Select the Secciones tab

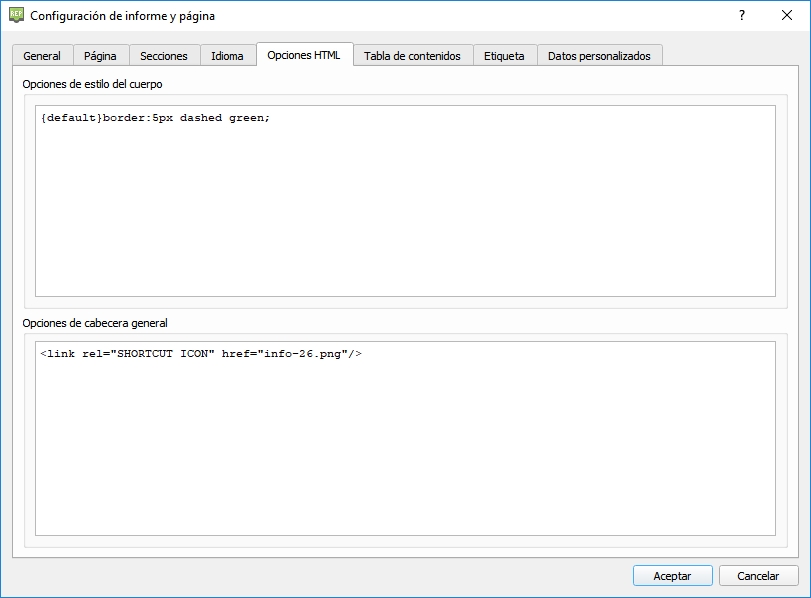(164, 56)
